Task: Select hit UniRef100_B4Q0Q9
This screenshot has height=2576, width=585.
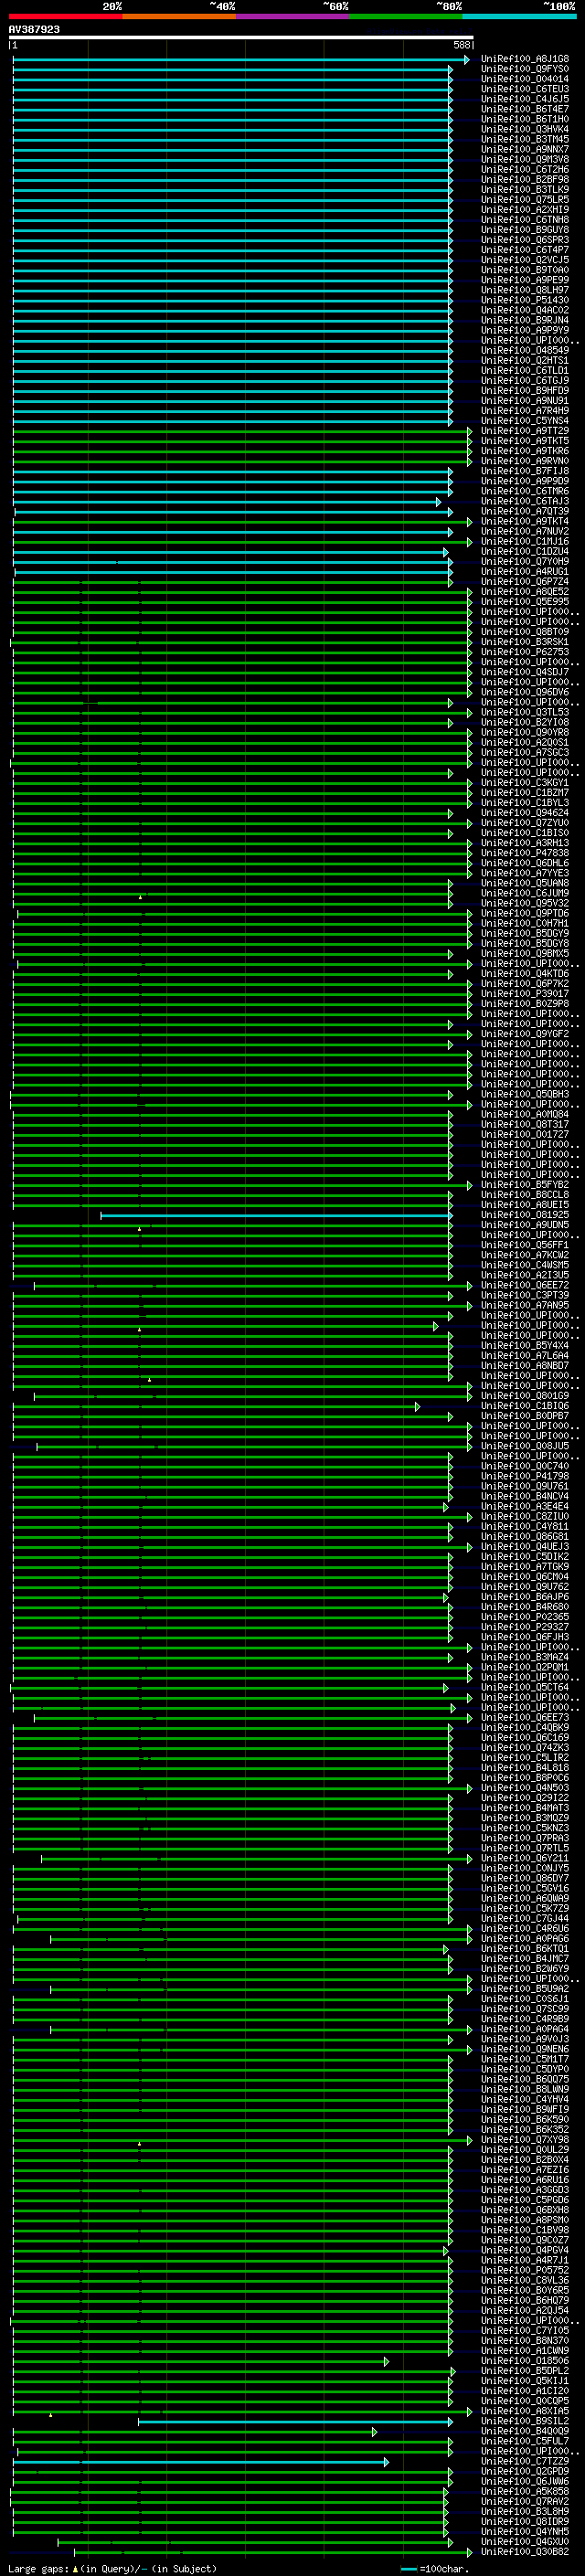Action: click(x=525, y=2431)
